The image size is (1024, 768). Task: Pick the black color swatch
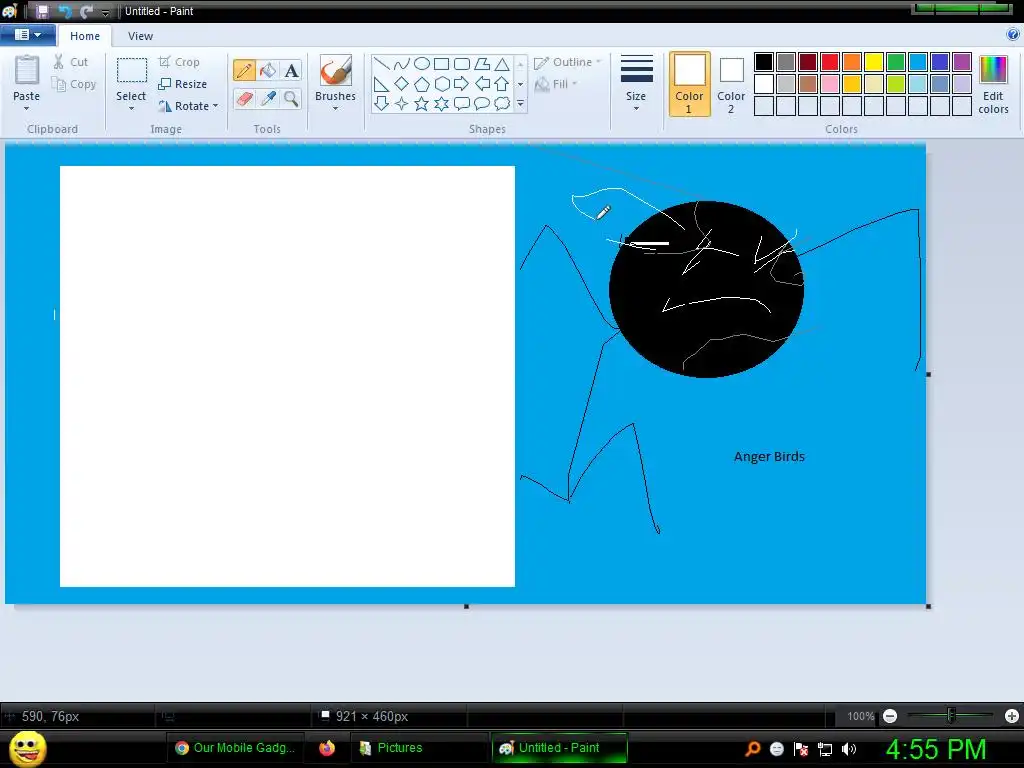[x=763, y=62]
